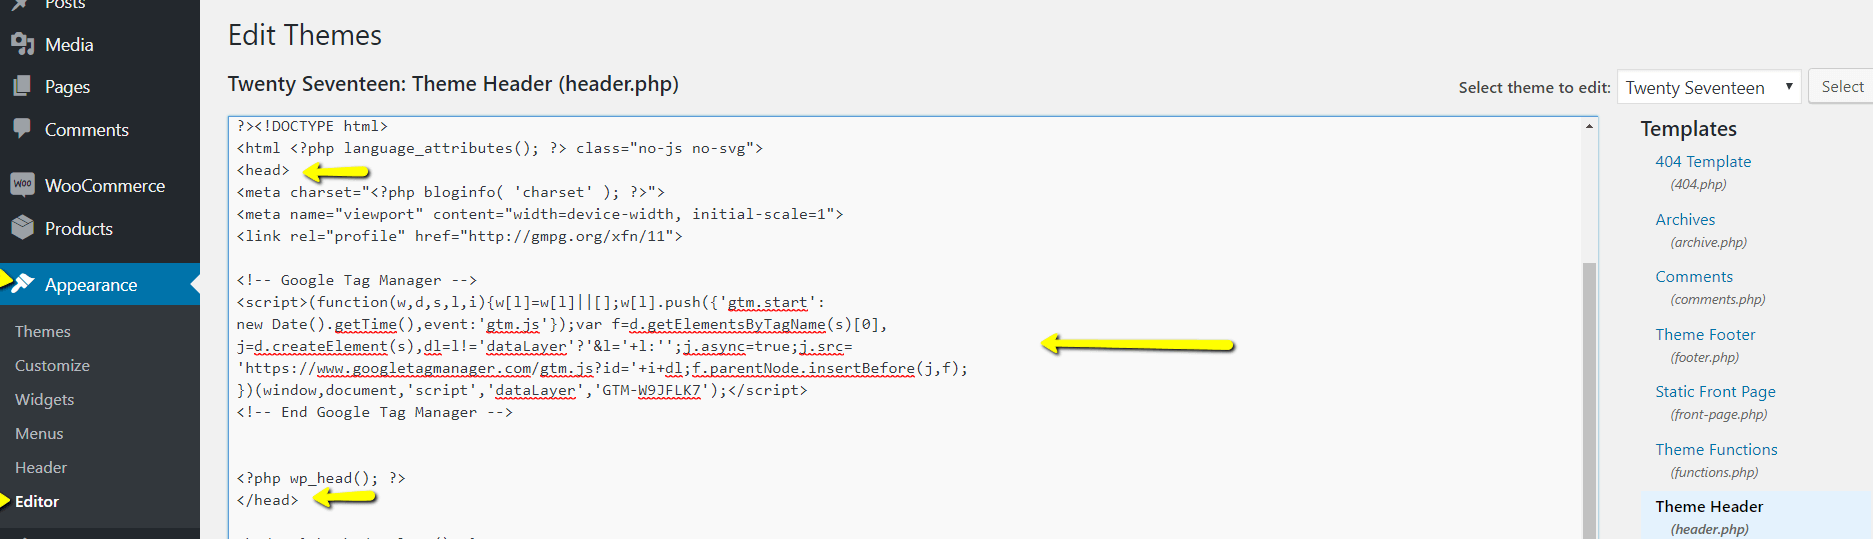Click the "(footer.php)" file name text
The width and height of the screenshot is (1873, 539).
(1704, 357)
